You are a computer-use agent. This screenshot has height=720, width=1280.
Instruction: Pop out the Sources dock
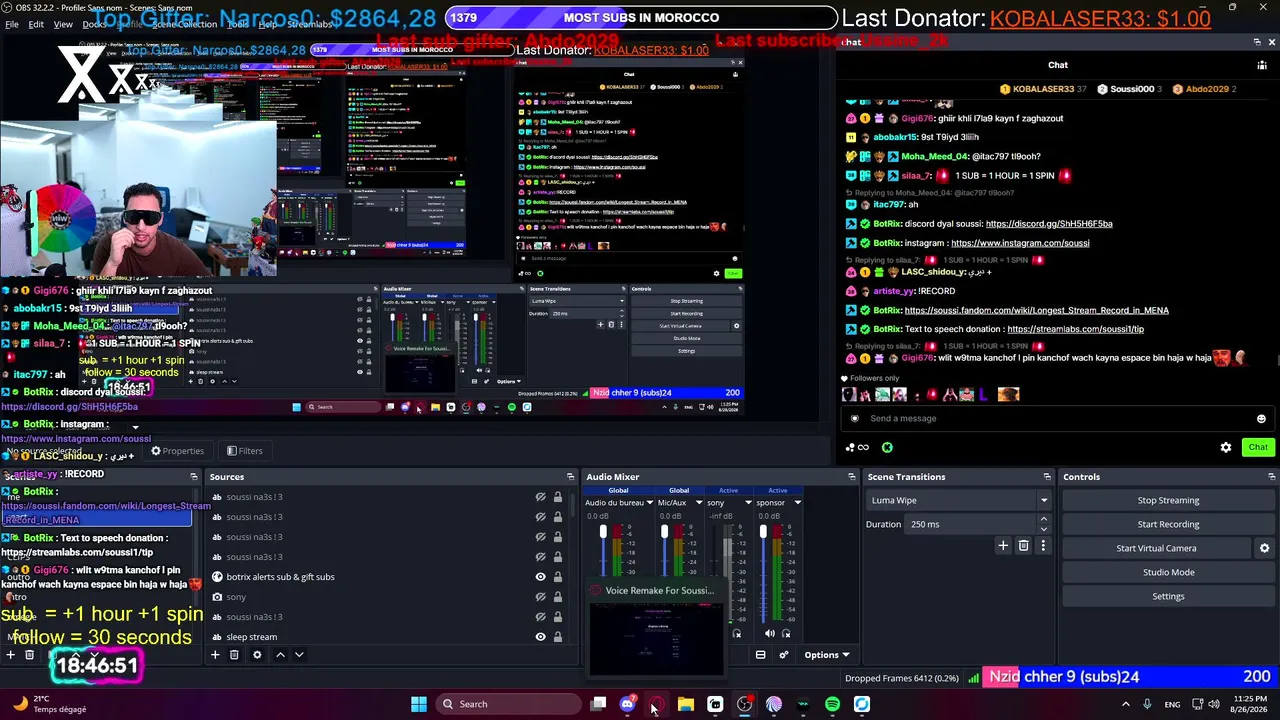pyautogui.click(x=570, y=477)
